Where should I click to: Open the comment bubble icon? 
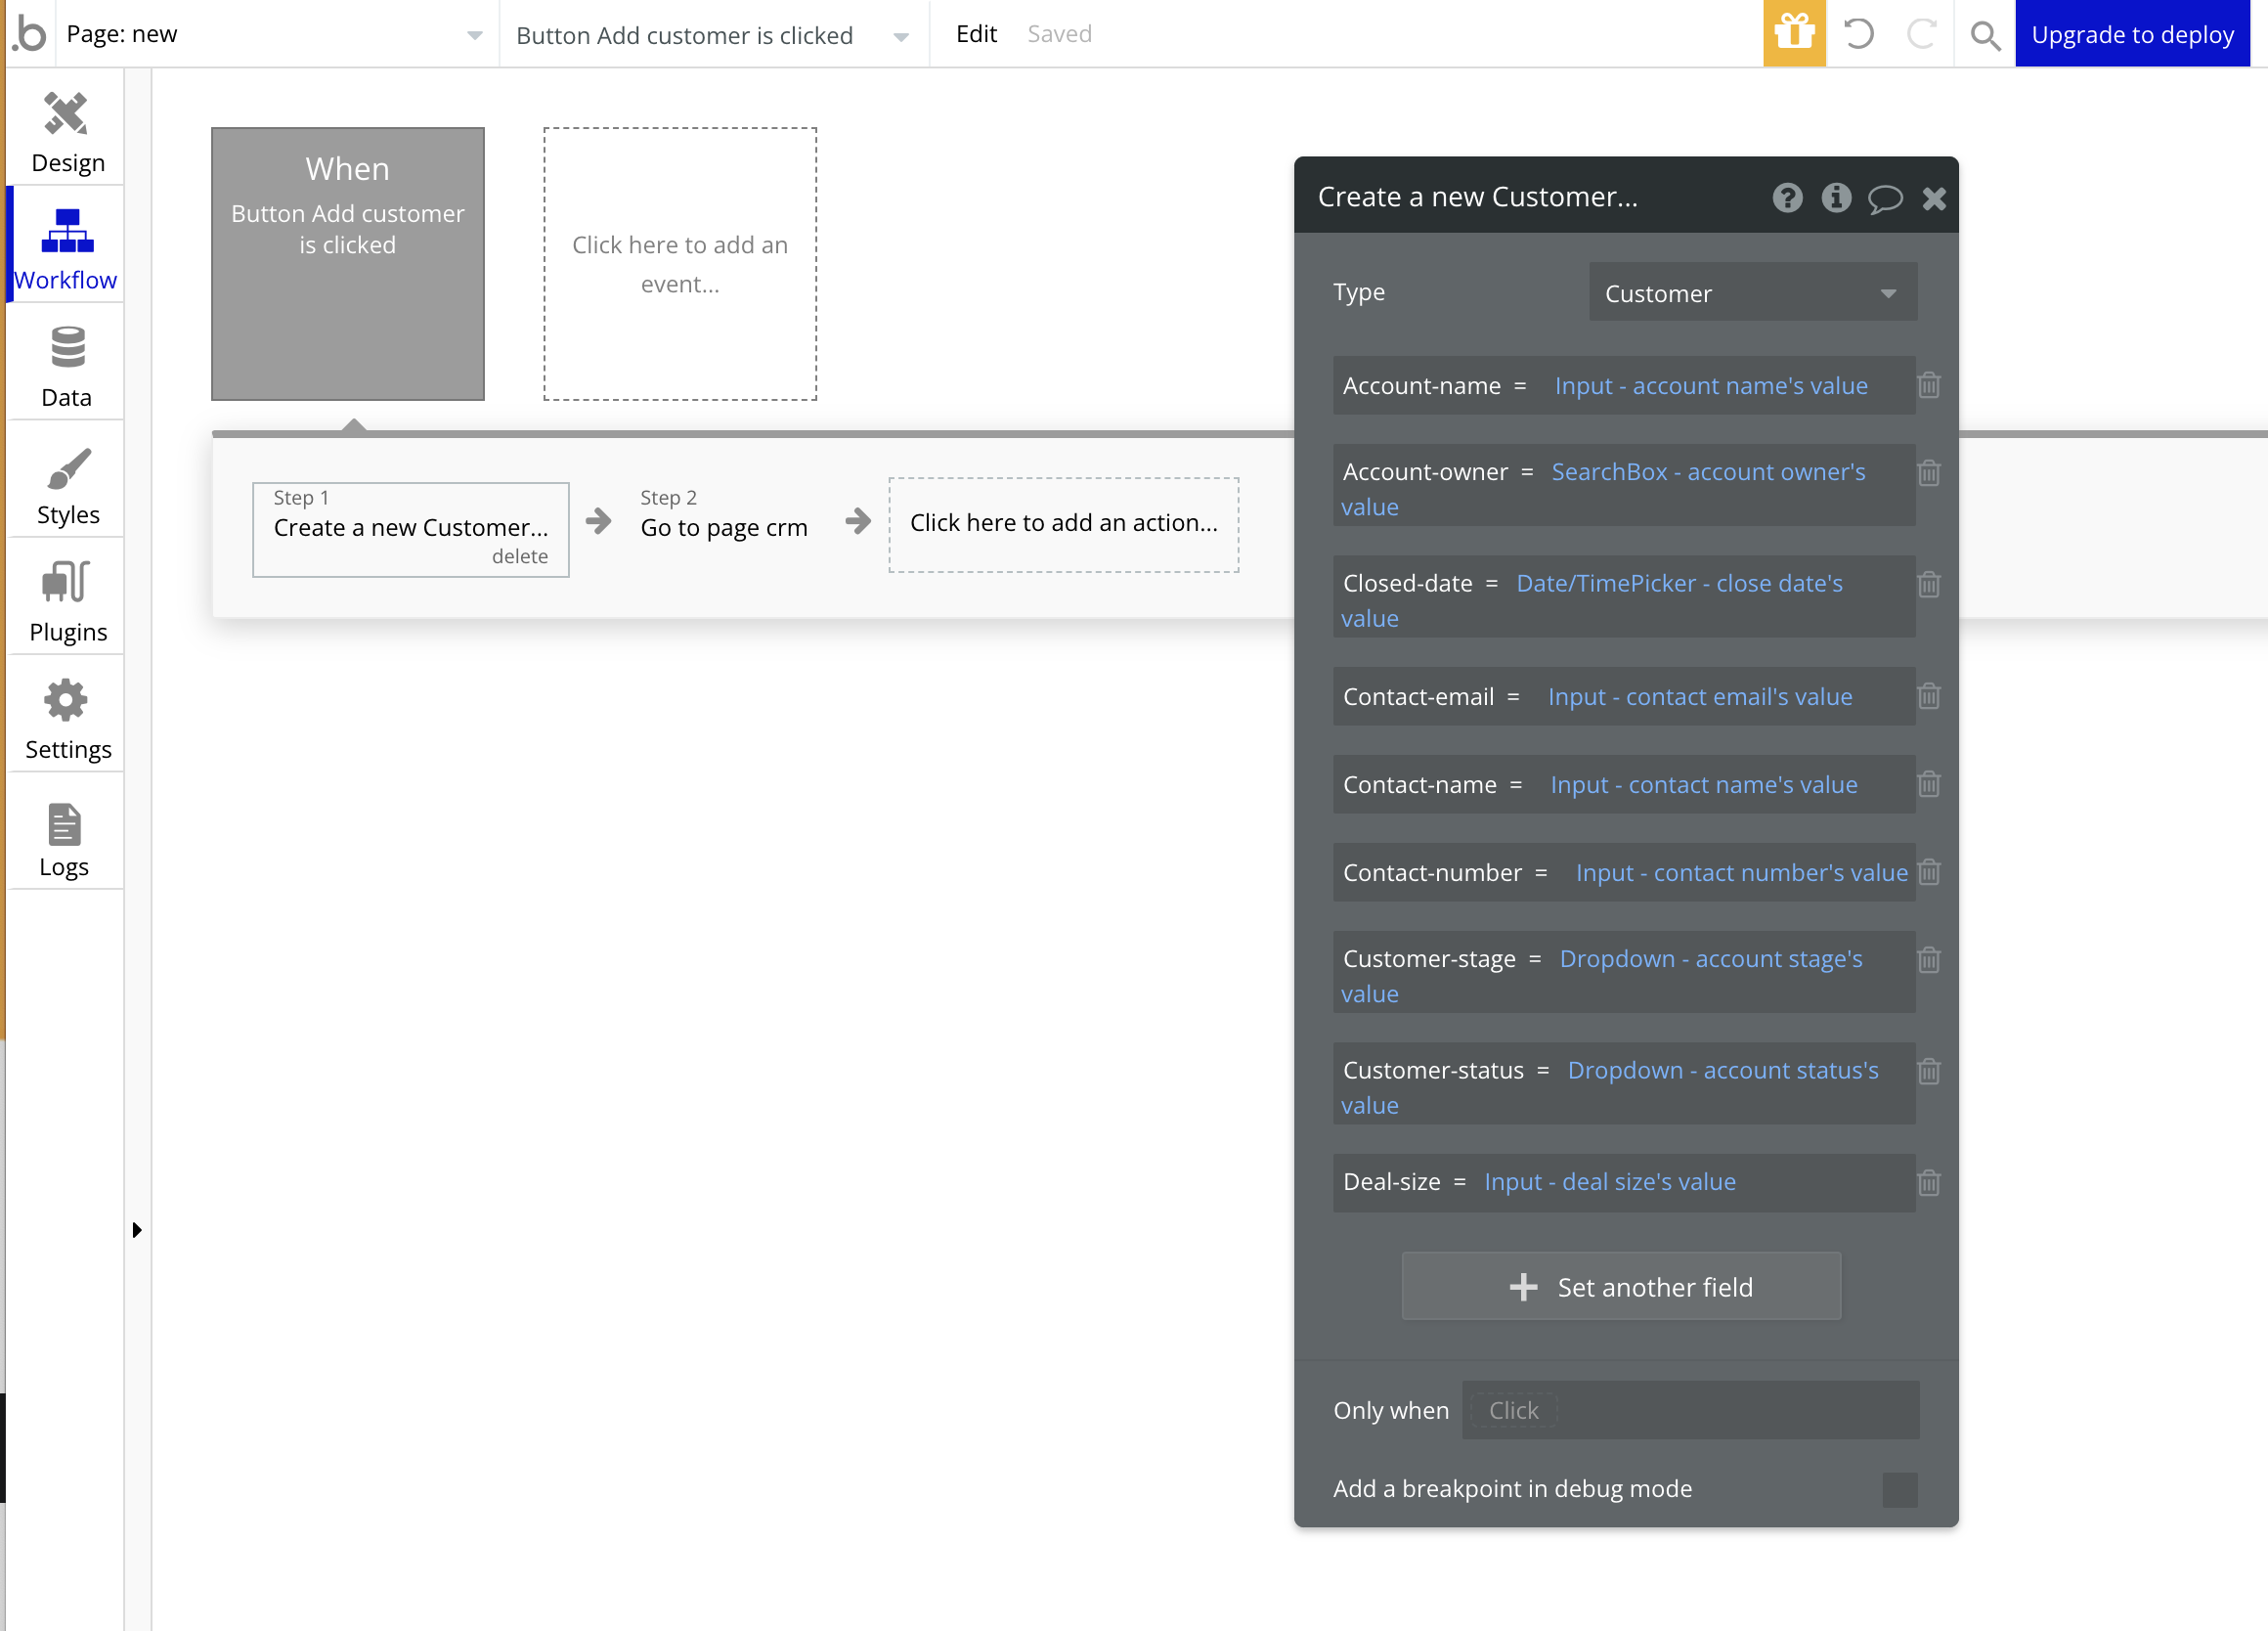(1885, 198)
